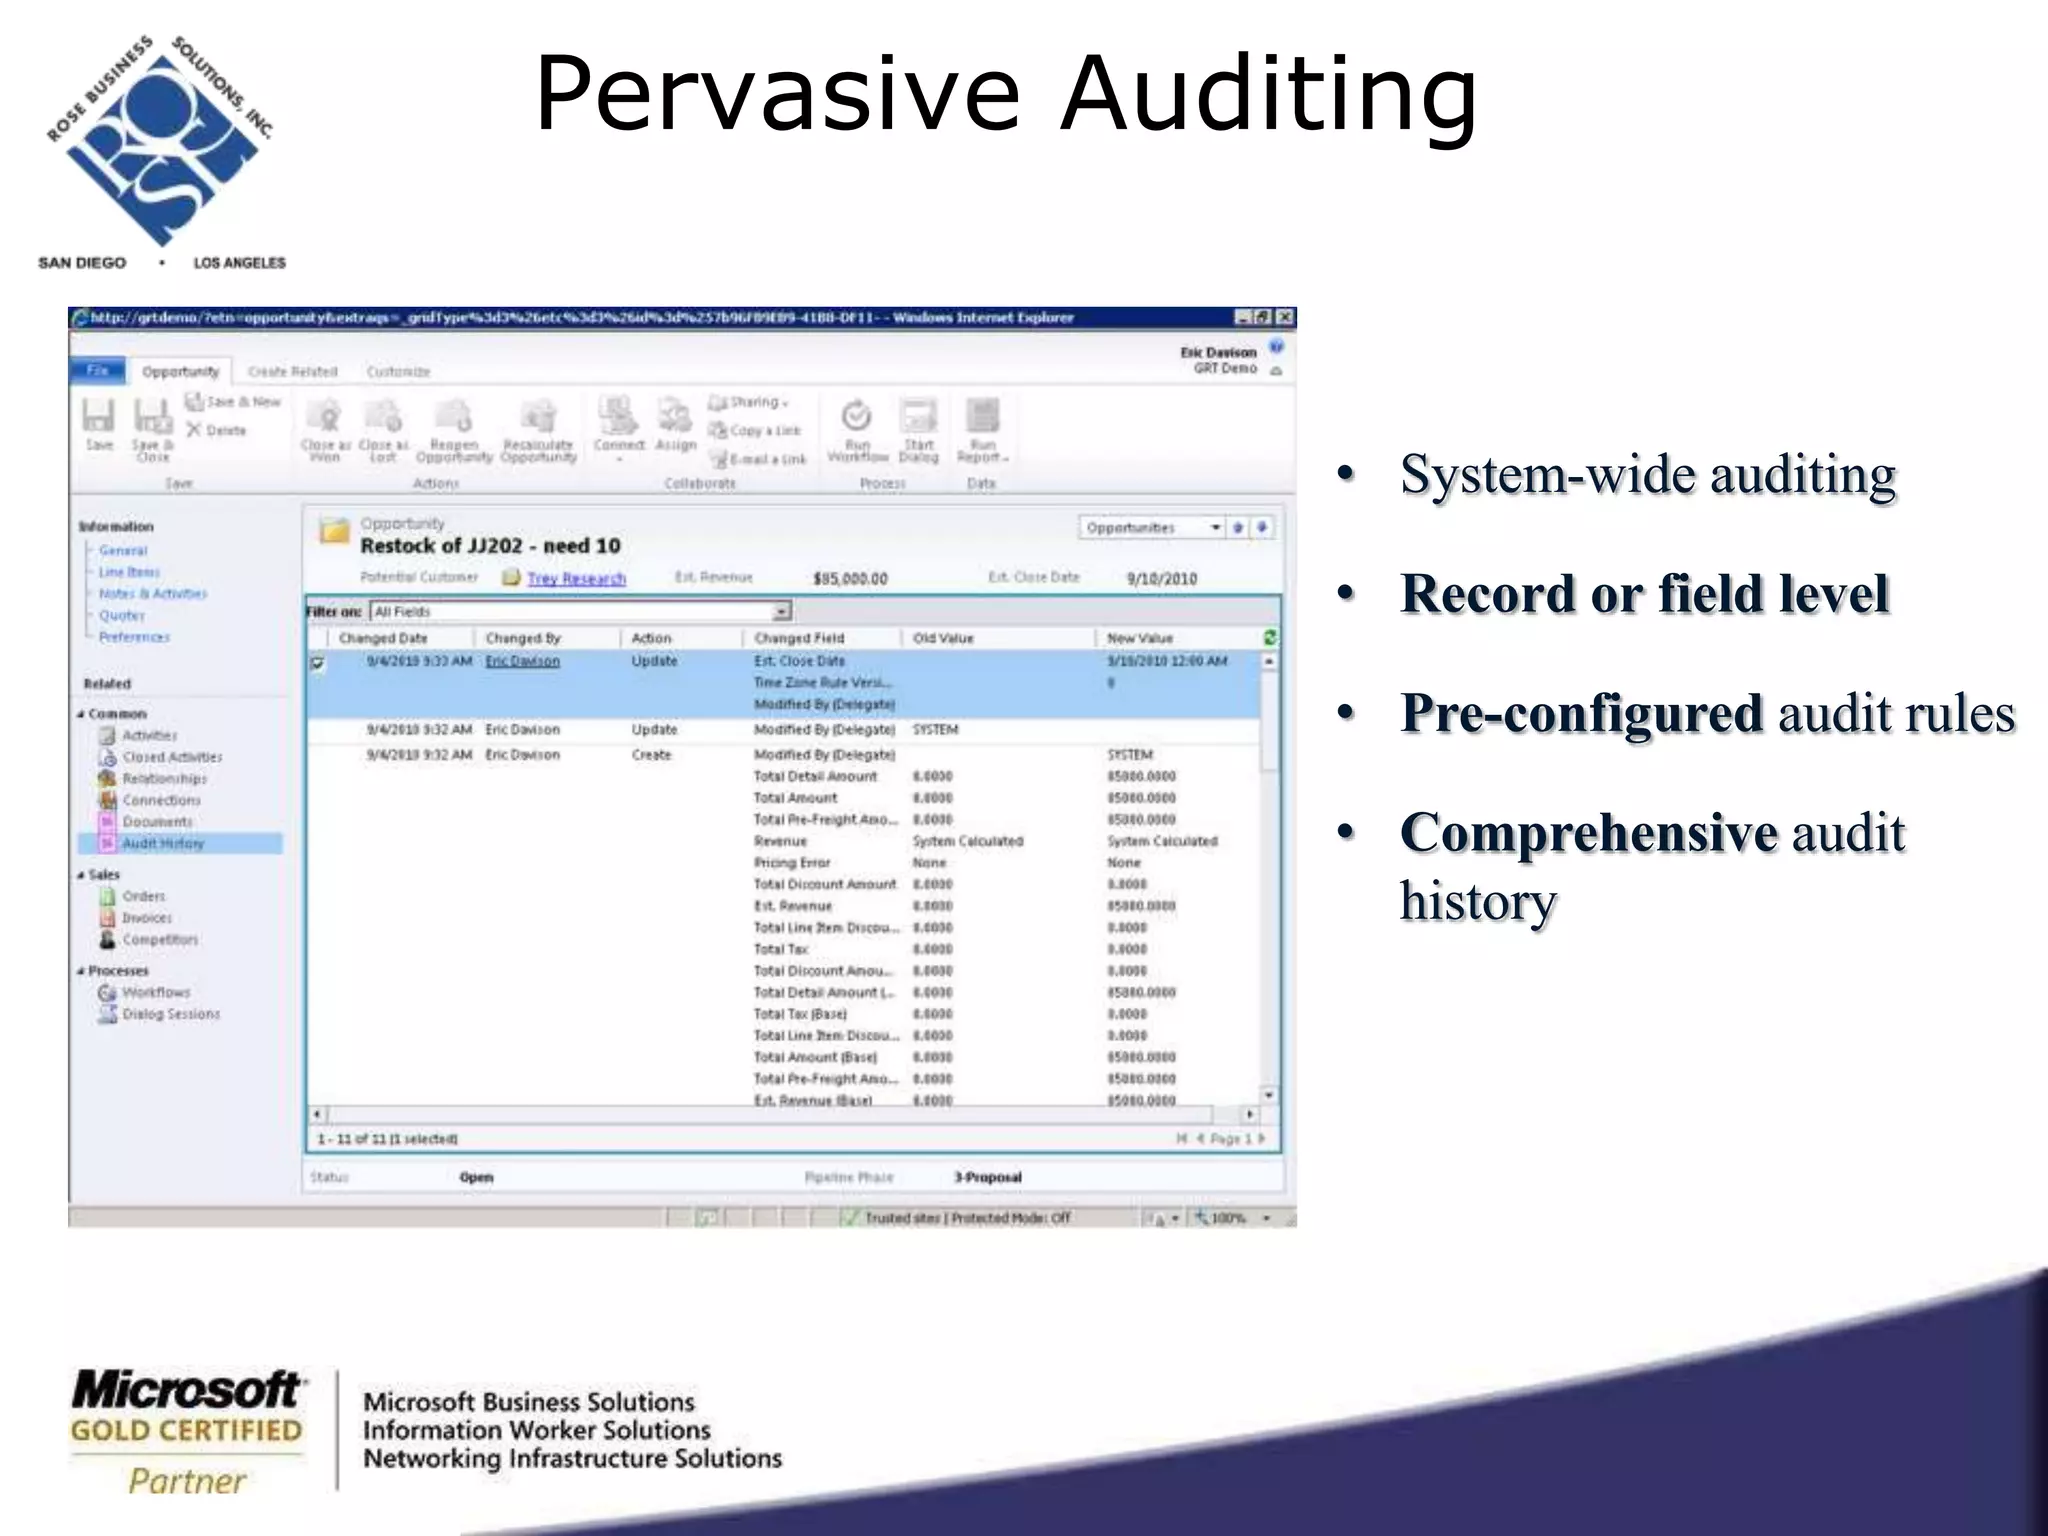Open the File tab

point(97,371)
